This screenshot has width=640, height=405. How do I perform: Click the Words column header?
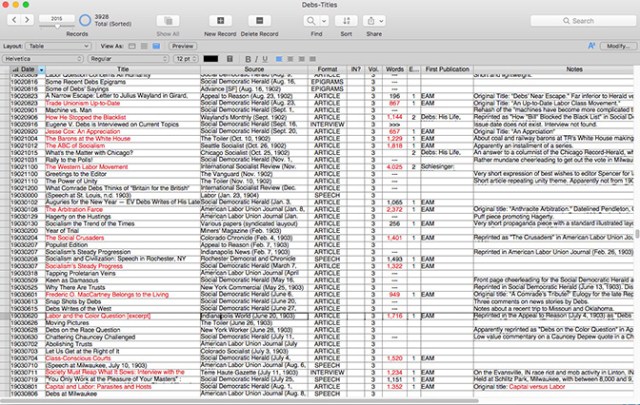[x=394, y=69]
